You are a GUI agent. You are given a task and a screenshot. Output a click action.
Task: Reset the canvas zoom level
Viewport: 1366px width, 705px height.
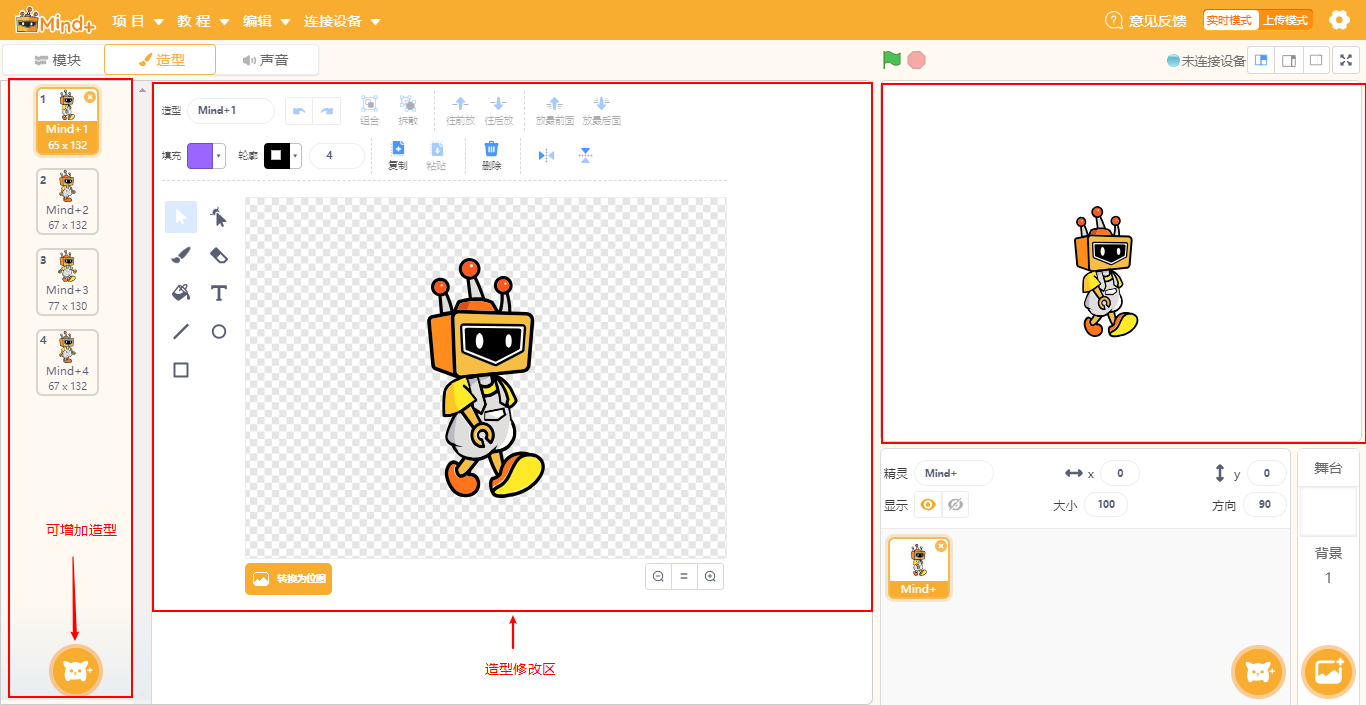(x=684, y=577)
